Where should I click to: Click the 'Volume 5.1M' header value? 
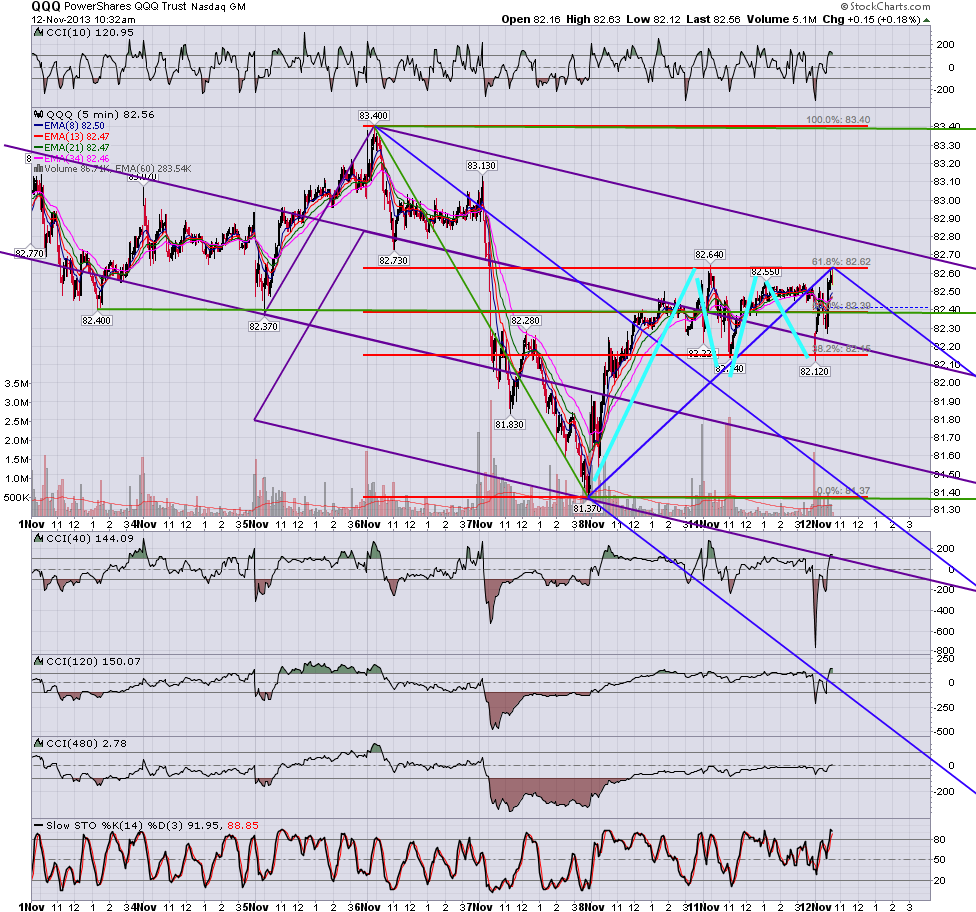tap(782, 19)
